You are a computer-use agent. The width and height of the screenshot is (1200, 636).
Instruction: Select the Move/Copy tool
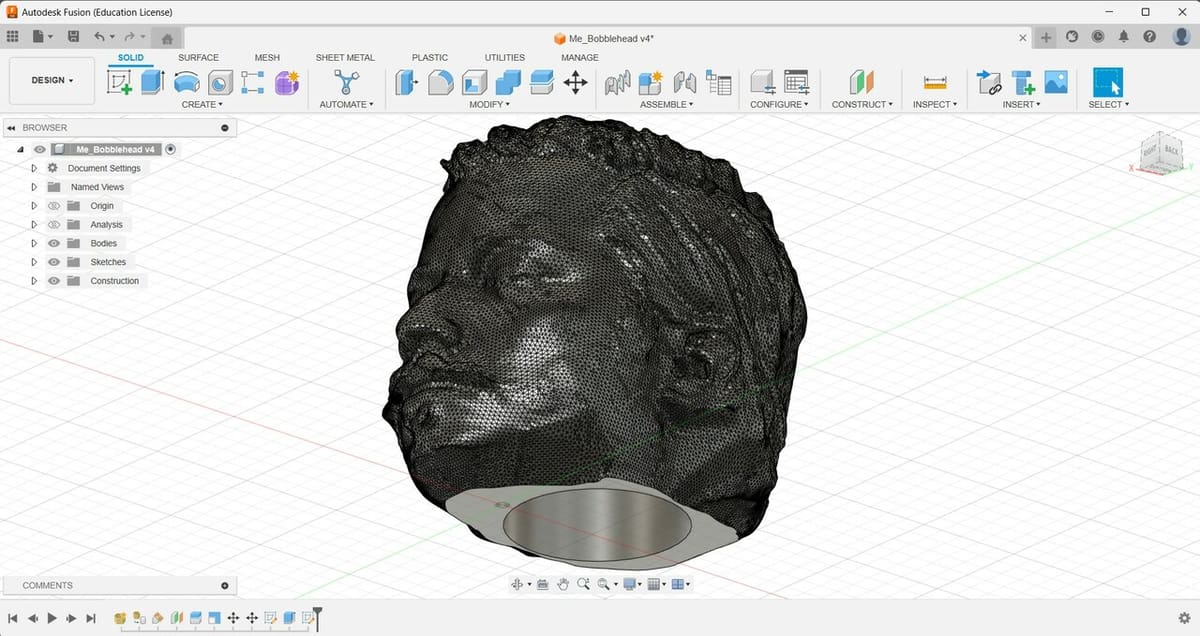click(x=575, y=83)
